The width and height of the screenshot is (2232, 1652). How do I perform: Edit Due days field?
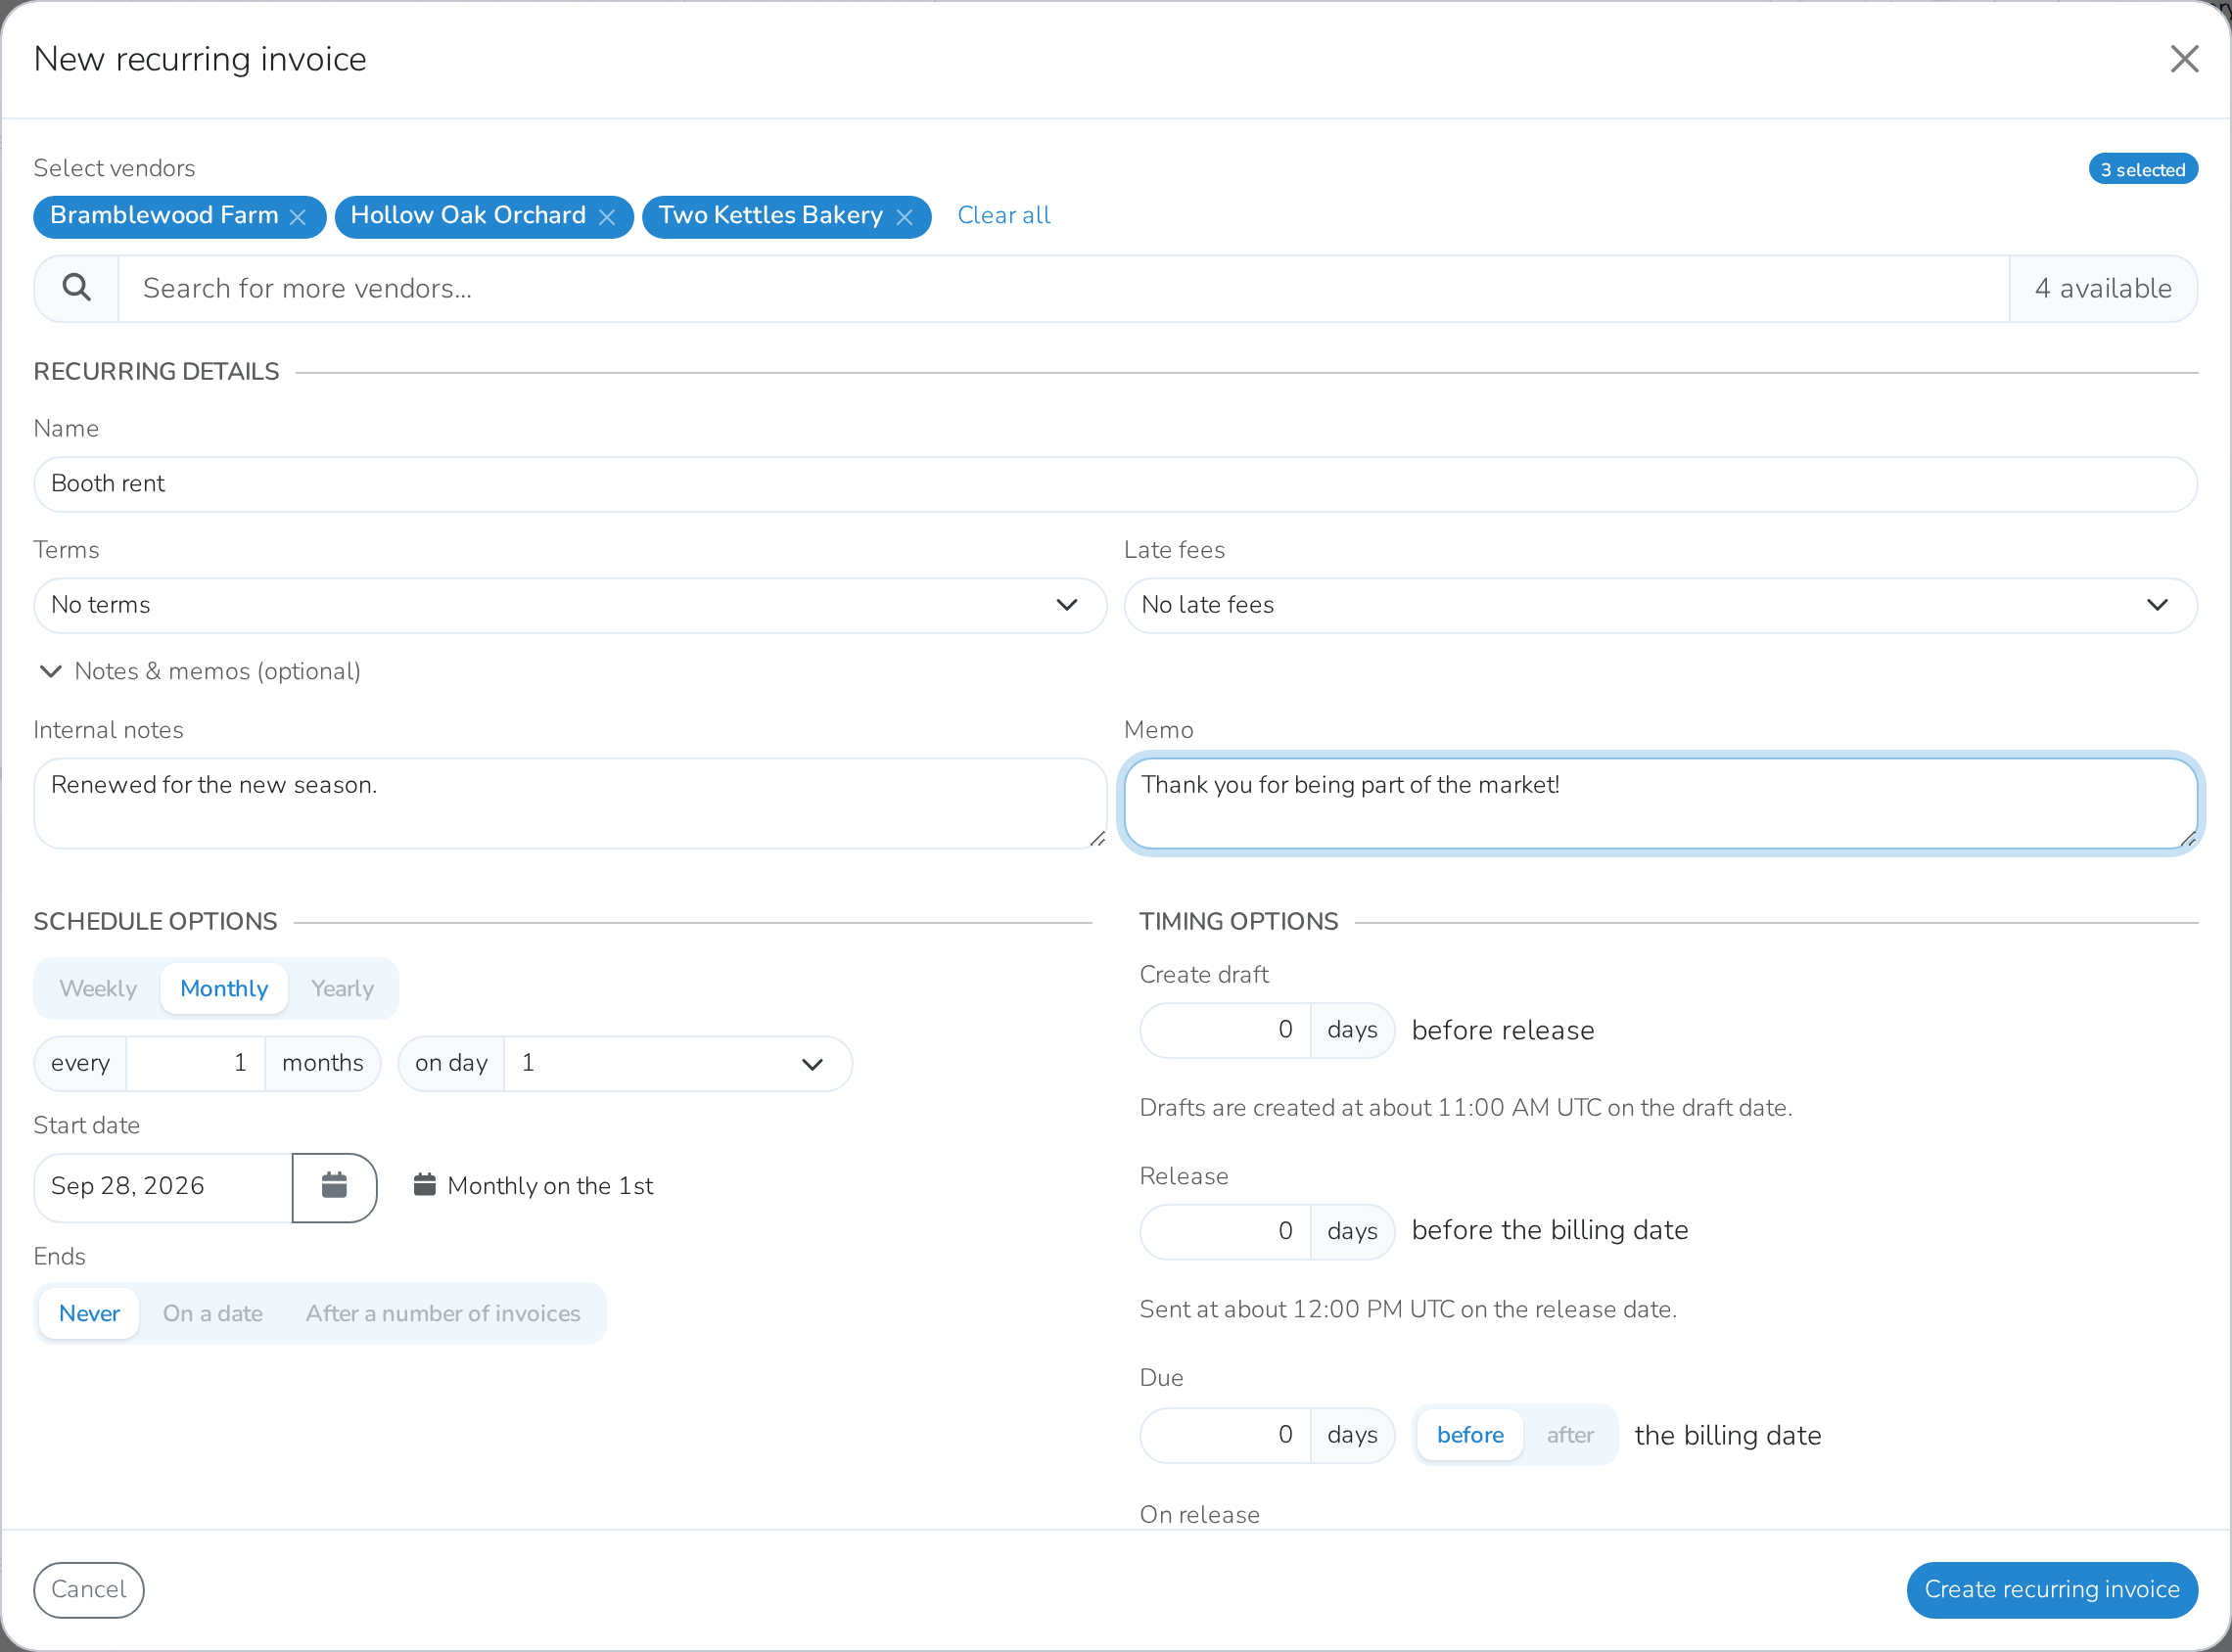click(x=1225, y=1435)
